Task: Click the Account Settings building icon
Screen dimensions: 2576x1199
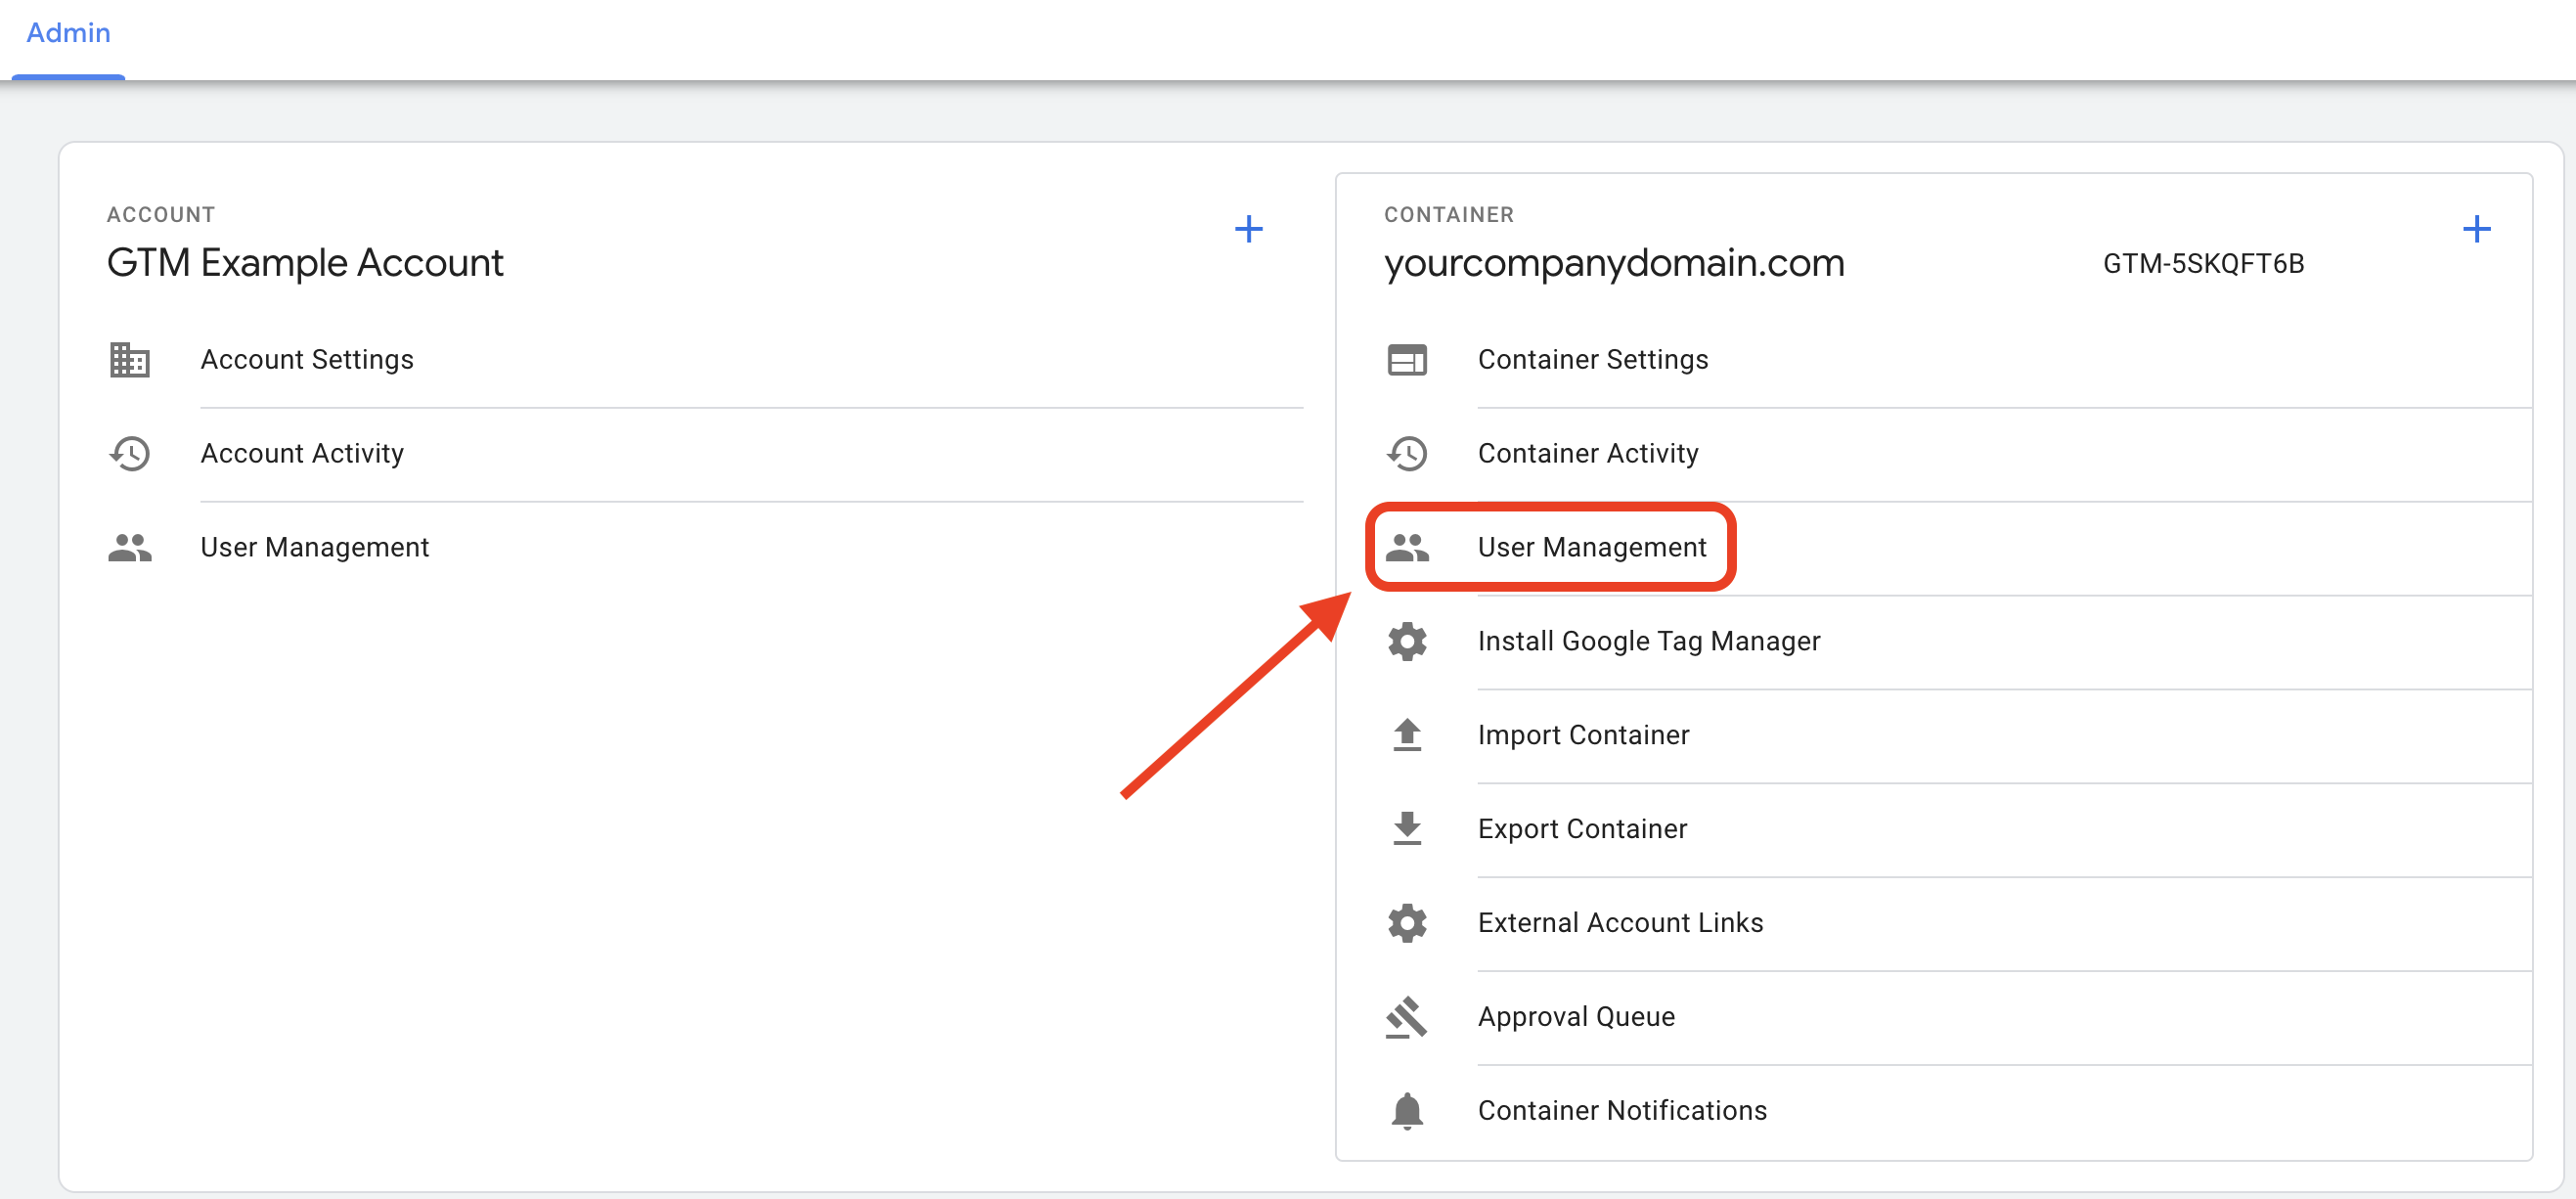Action: coord(129,360)
